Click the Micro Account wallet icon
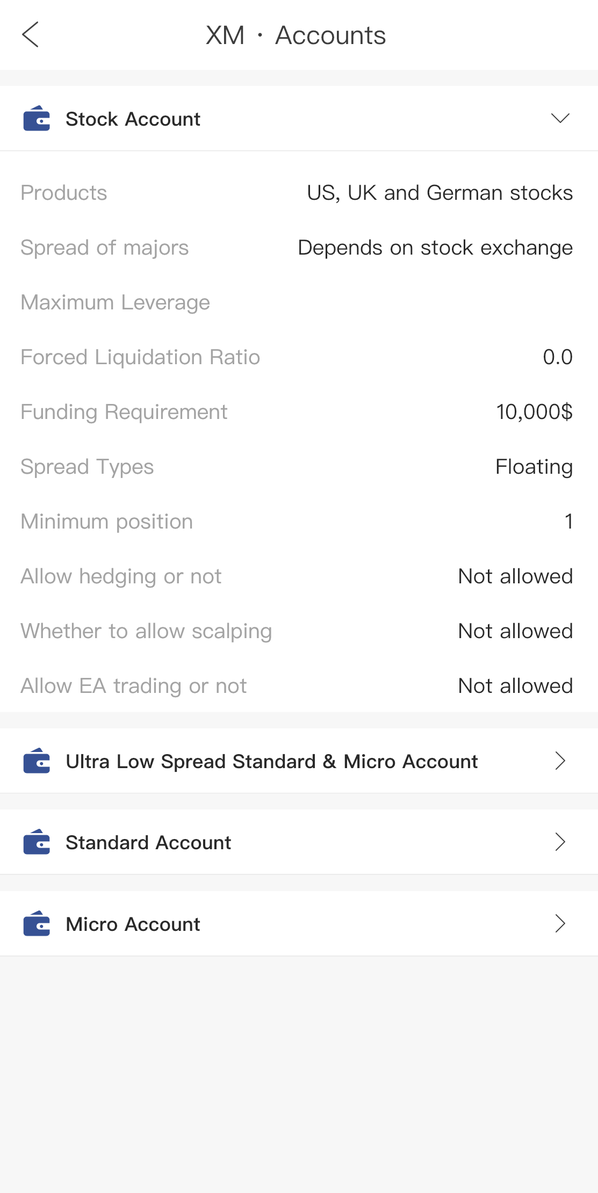598x1193 pixels. tap(37, 924)
